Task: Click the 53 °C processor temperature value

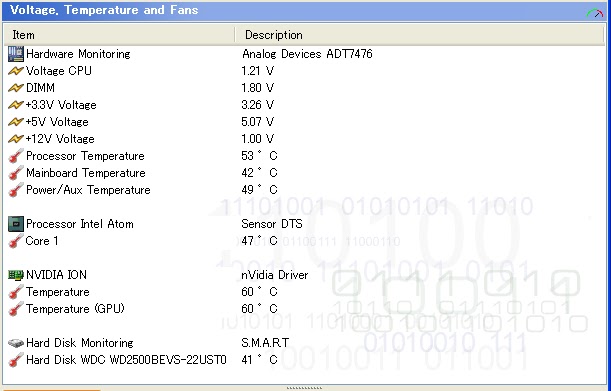Action: click(x=259, y=156)
